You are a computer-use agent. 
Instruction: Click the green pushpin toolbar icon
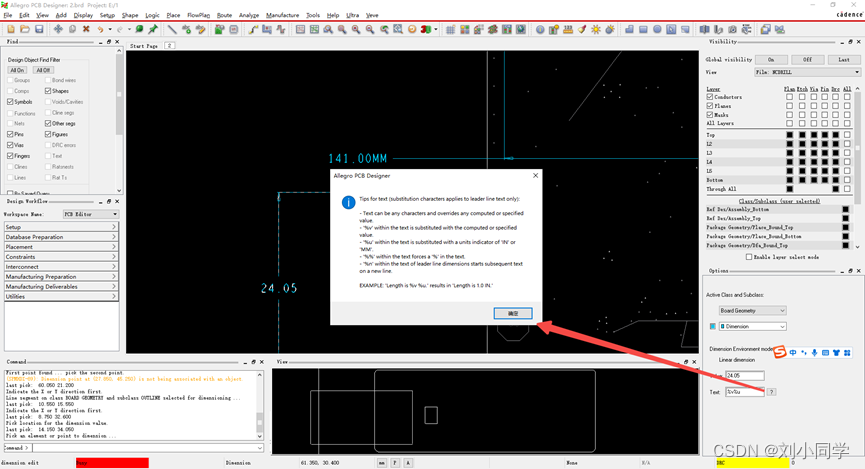(x=153, y=29)
